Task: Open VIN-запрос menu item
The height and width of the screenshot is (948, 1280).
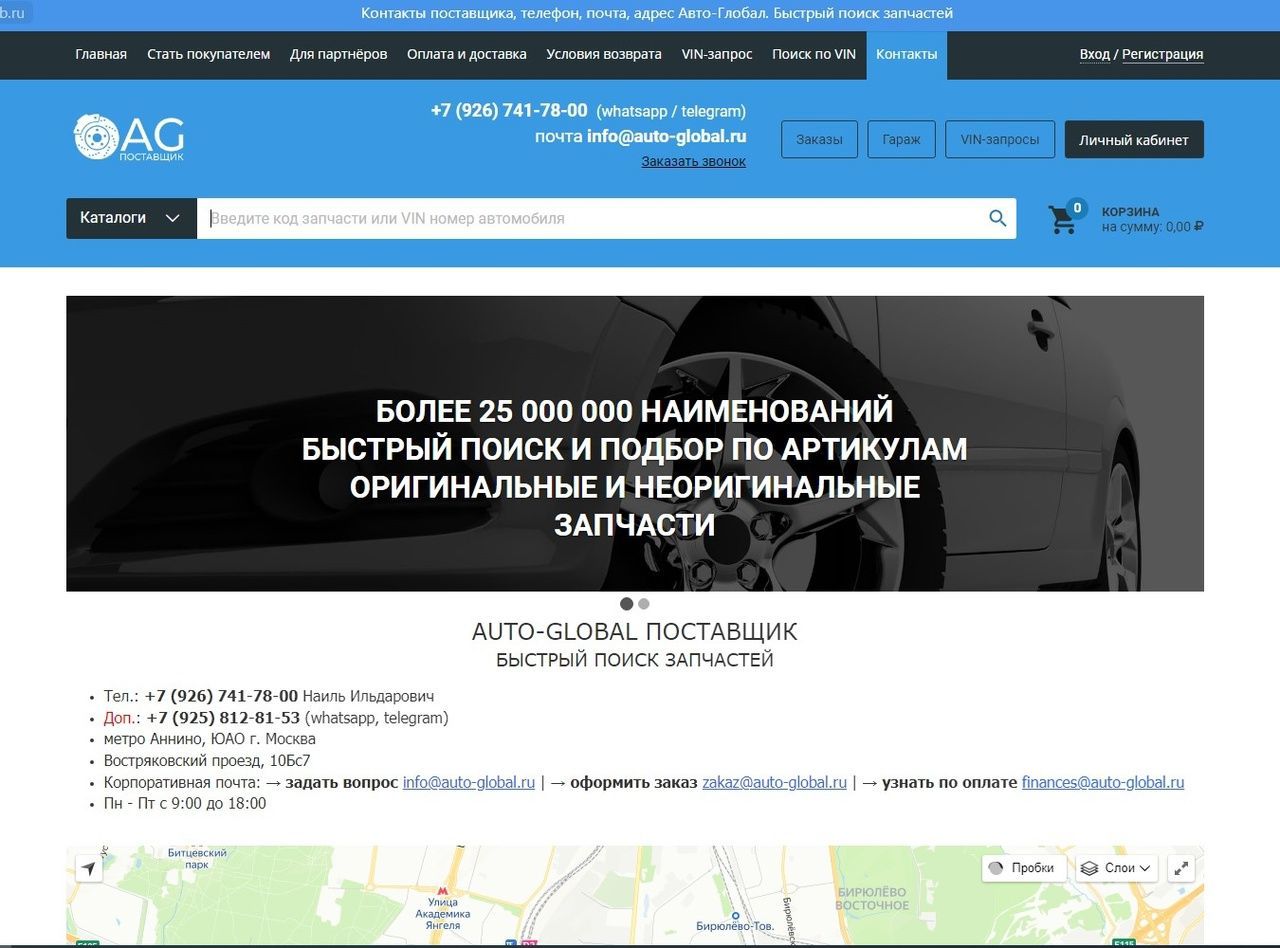Action: pyautogui.click(x=717, y=54)
